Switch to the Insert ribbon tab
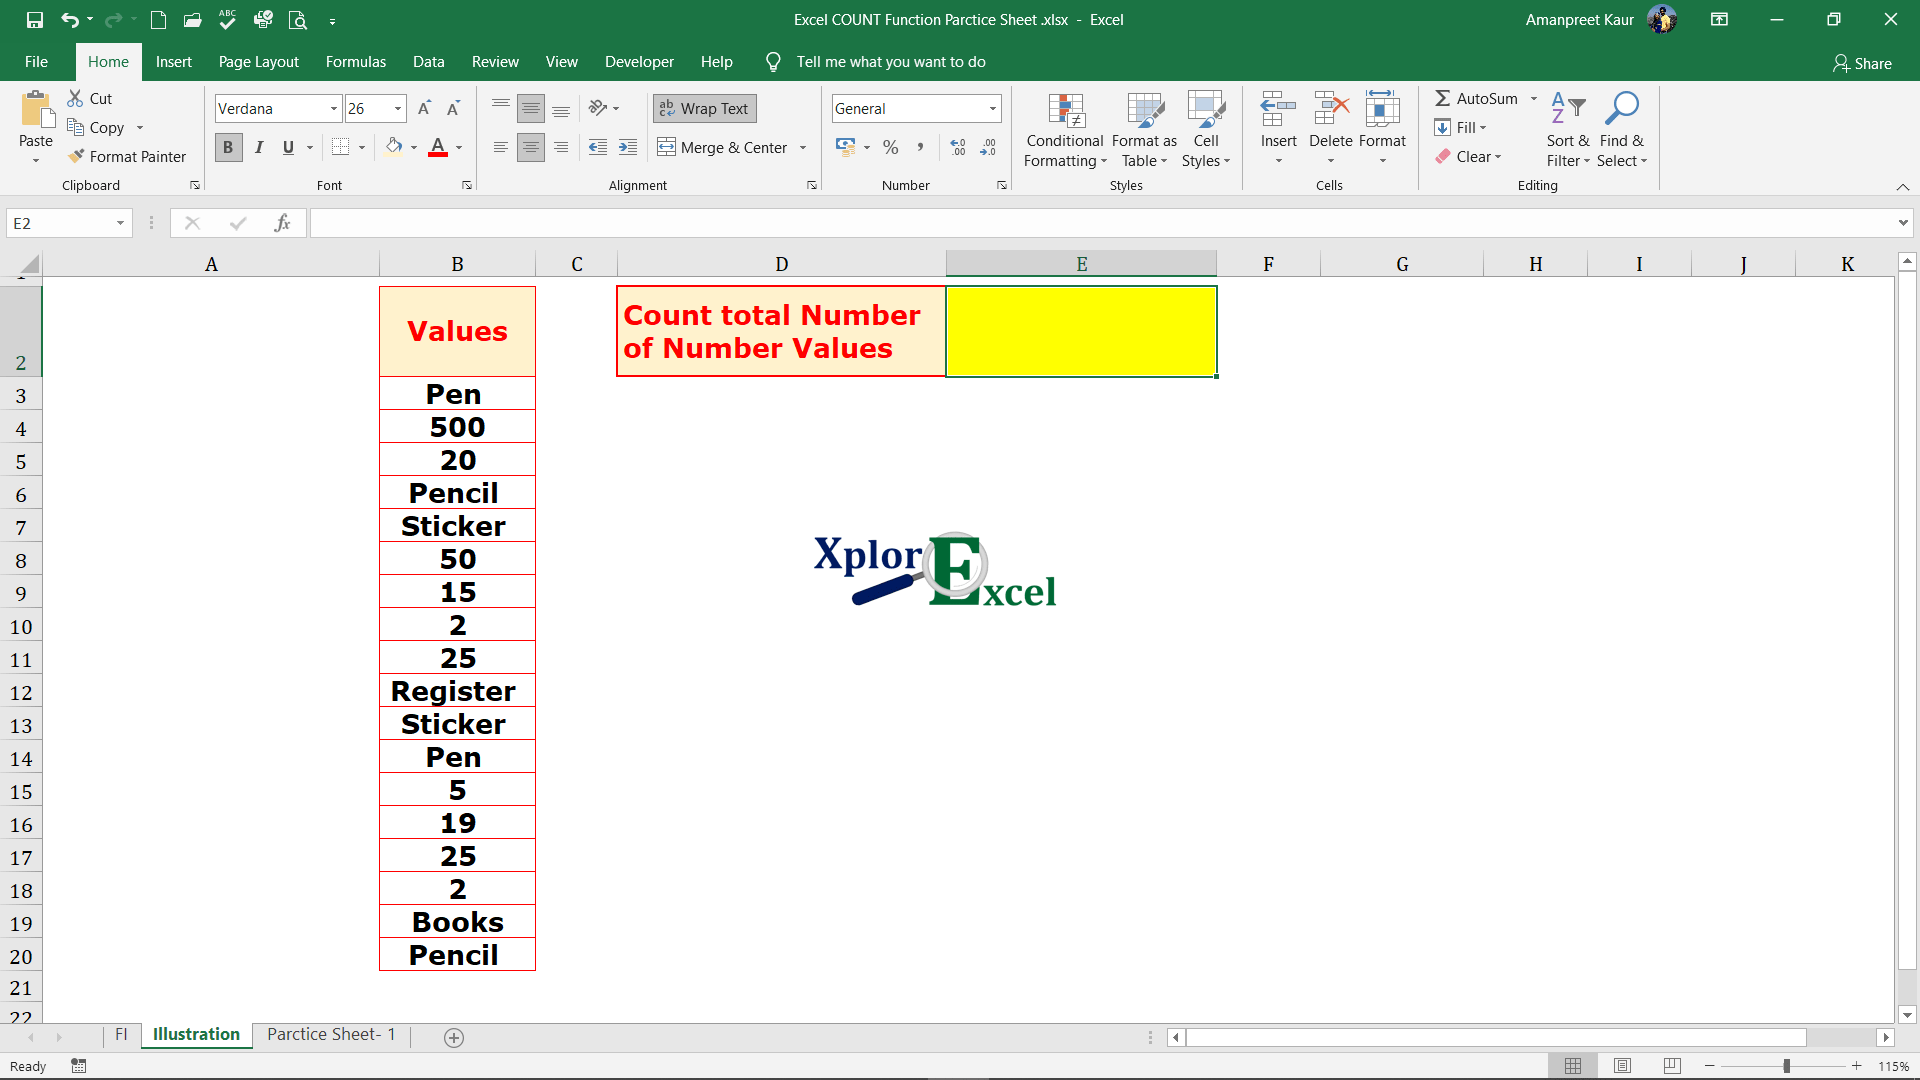This screenshot has width=1920, height=1080. point(173,62)
